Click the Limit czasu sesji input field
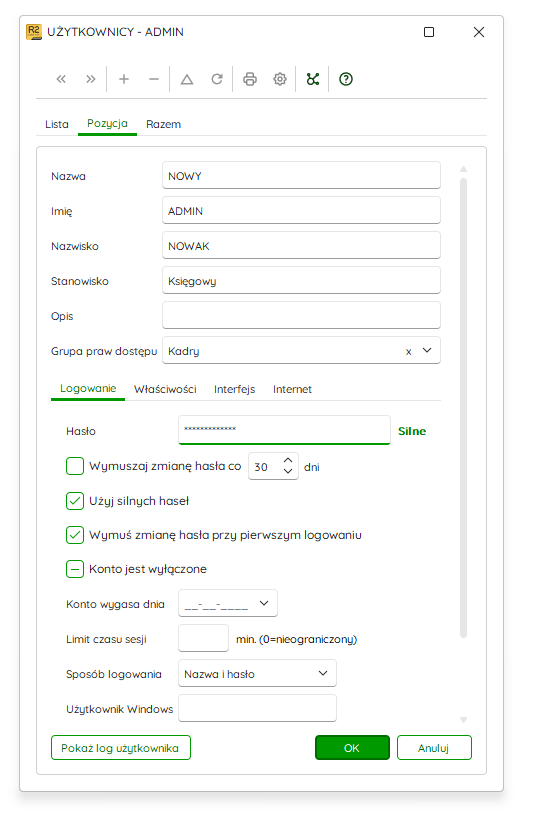The image size is (540, 824). 203,638
